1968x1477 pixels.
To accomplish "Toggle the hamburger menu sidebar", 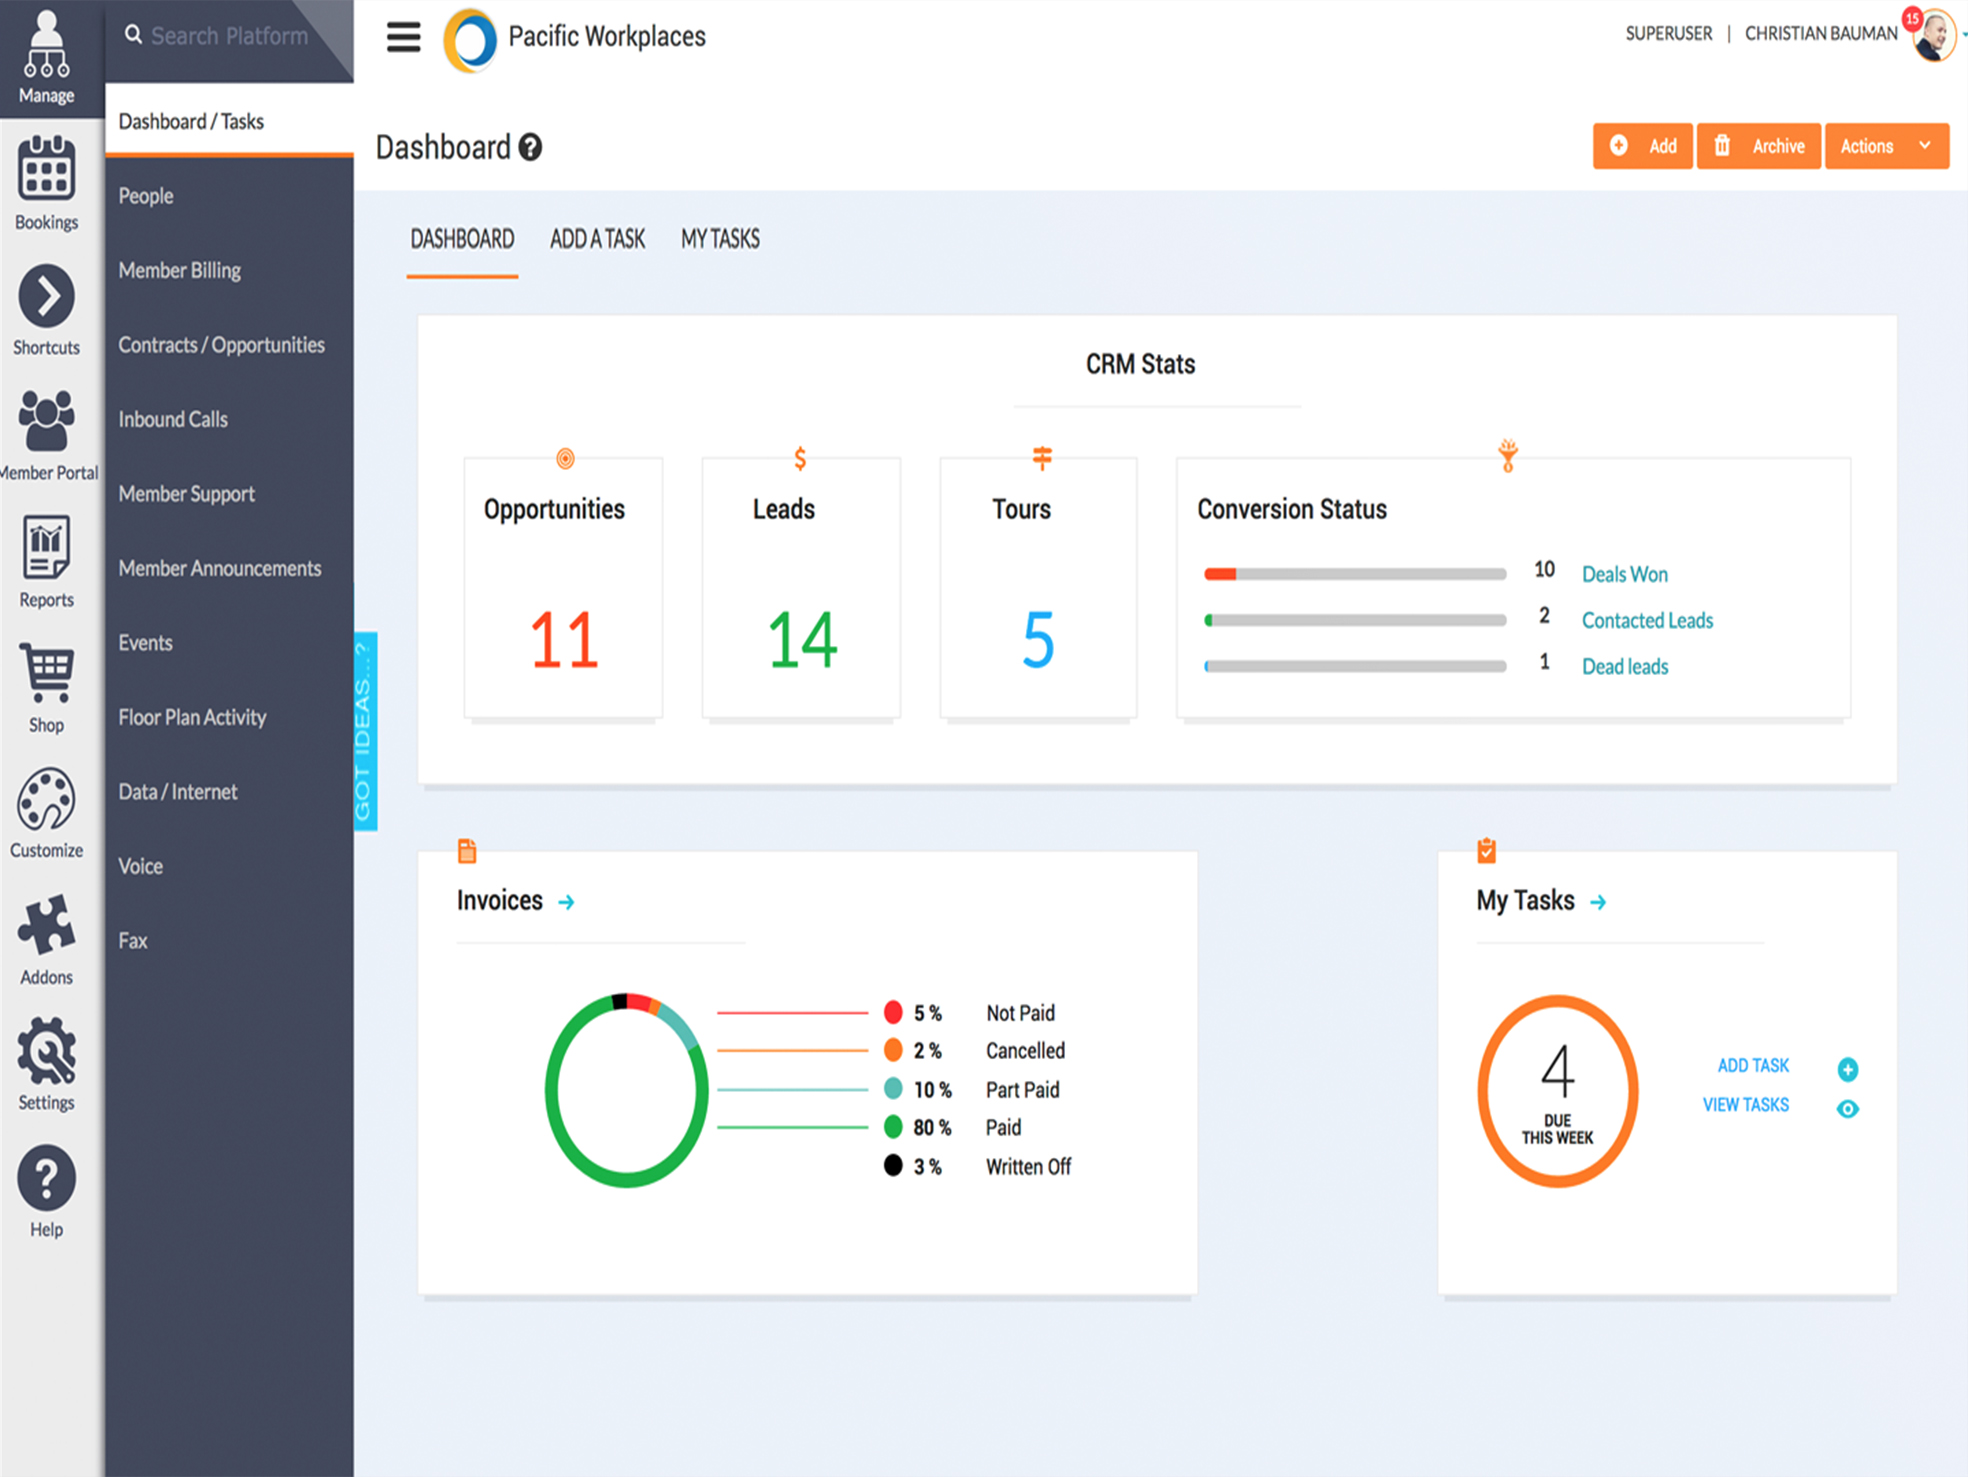I will (x=404, y=37).
